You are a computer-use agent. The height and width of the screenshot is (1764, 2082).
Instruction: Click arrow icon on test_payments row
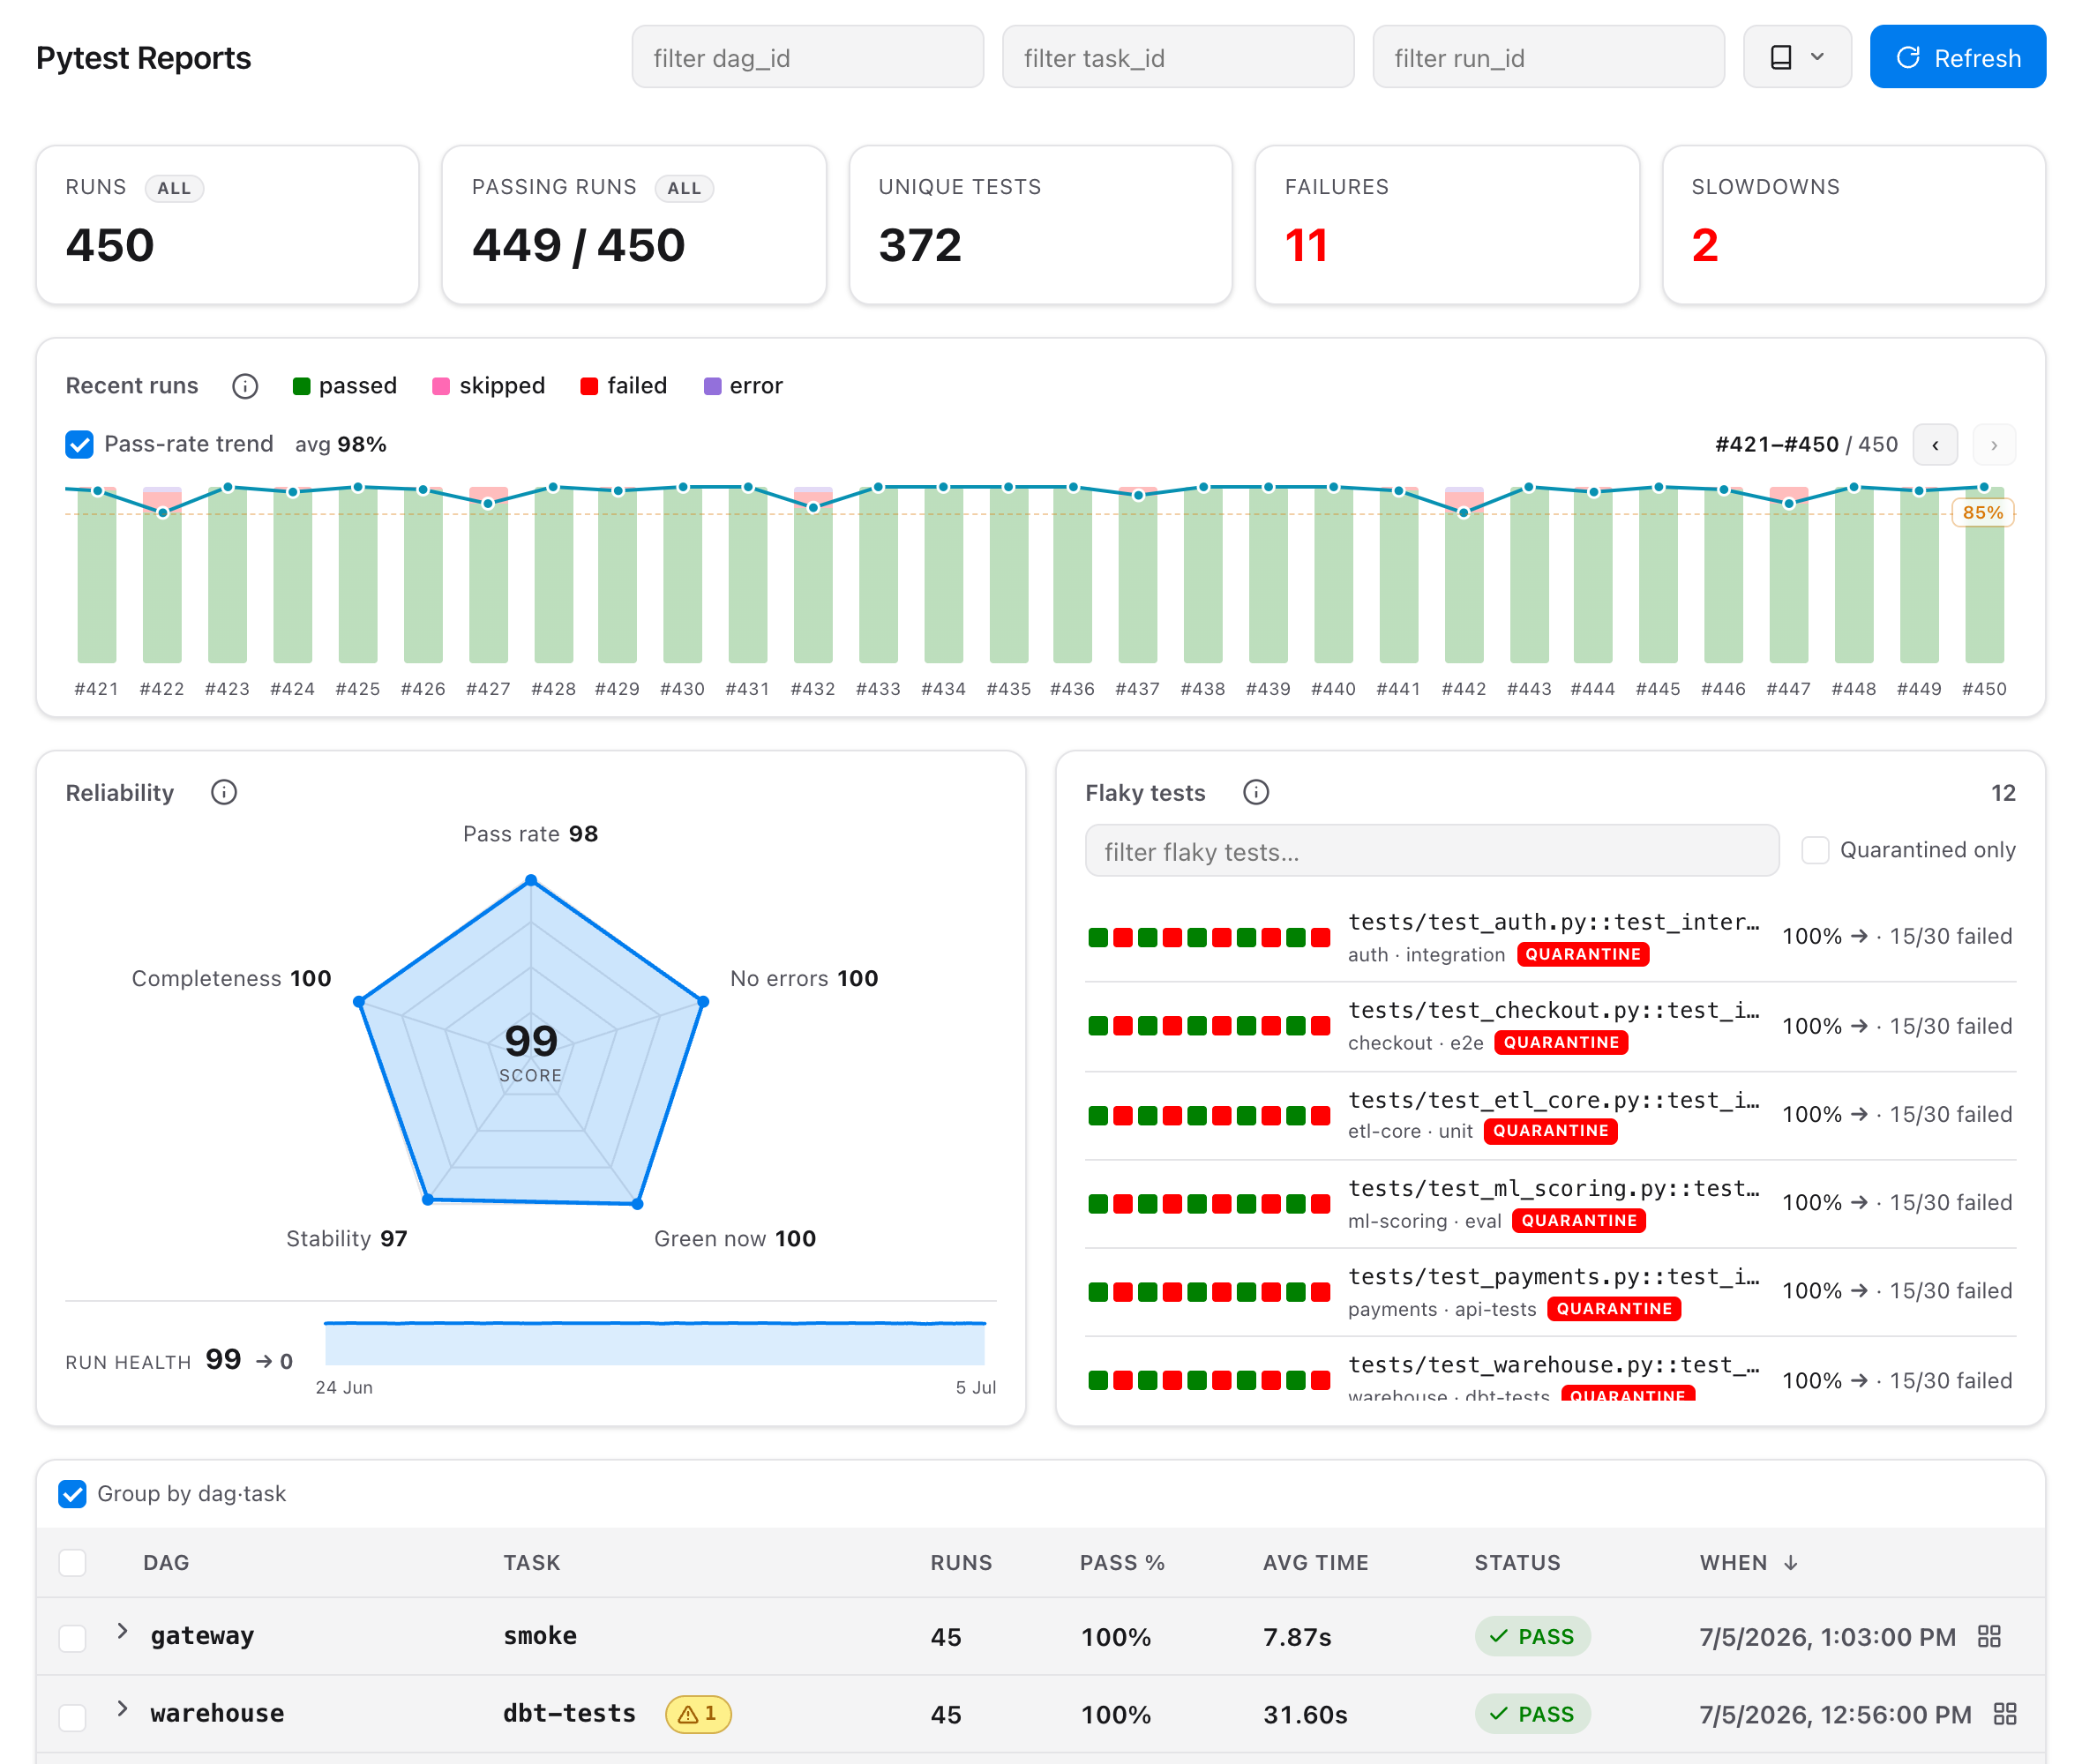(x=1859, y=1291)
